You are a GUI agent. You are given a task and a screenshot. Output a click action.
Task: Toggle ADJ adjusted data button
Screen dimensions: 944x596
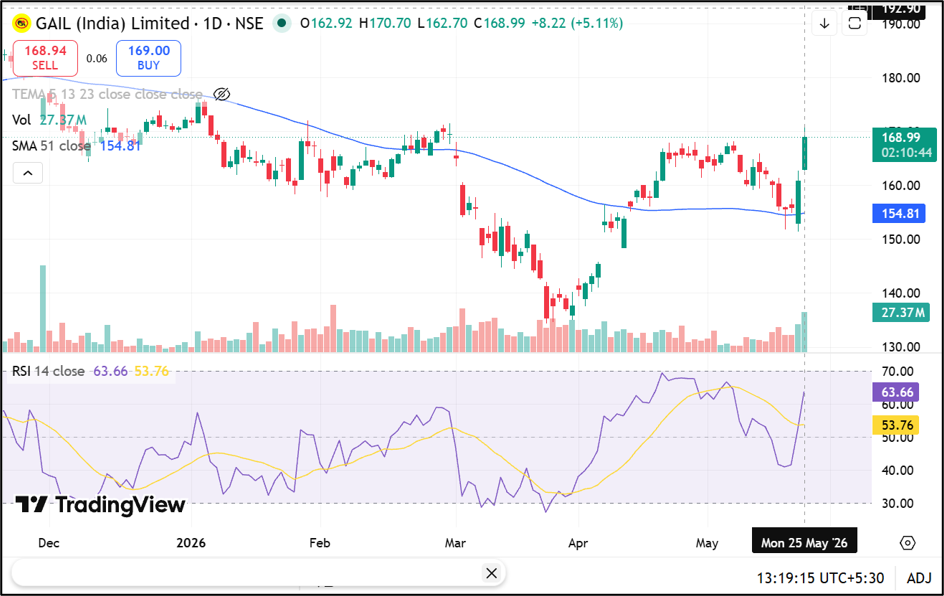pyautogui.click(x=919, y=578)
